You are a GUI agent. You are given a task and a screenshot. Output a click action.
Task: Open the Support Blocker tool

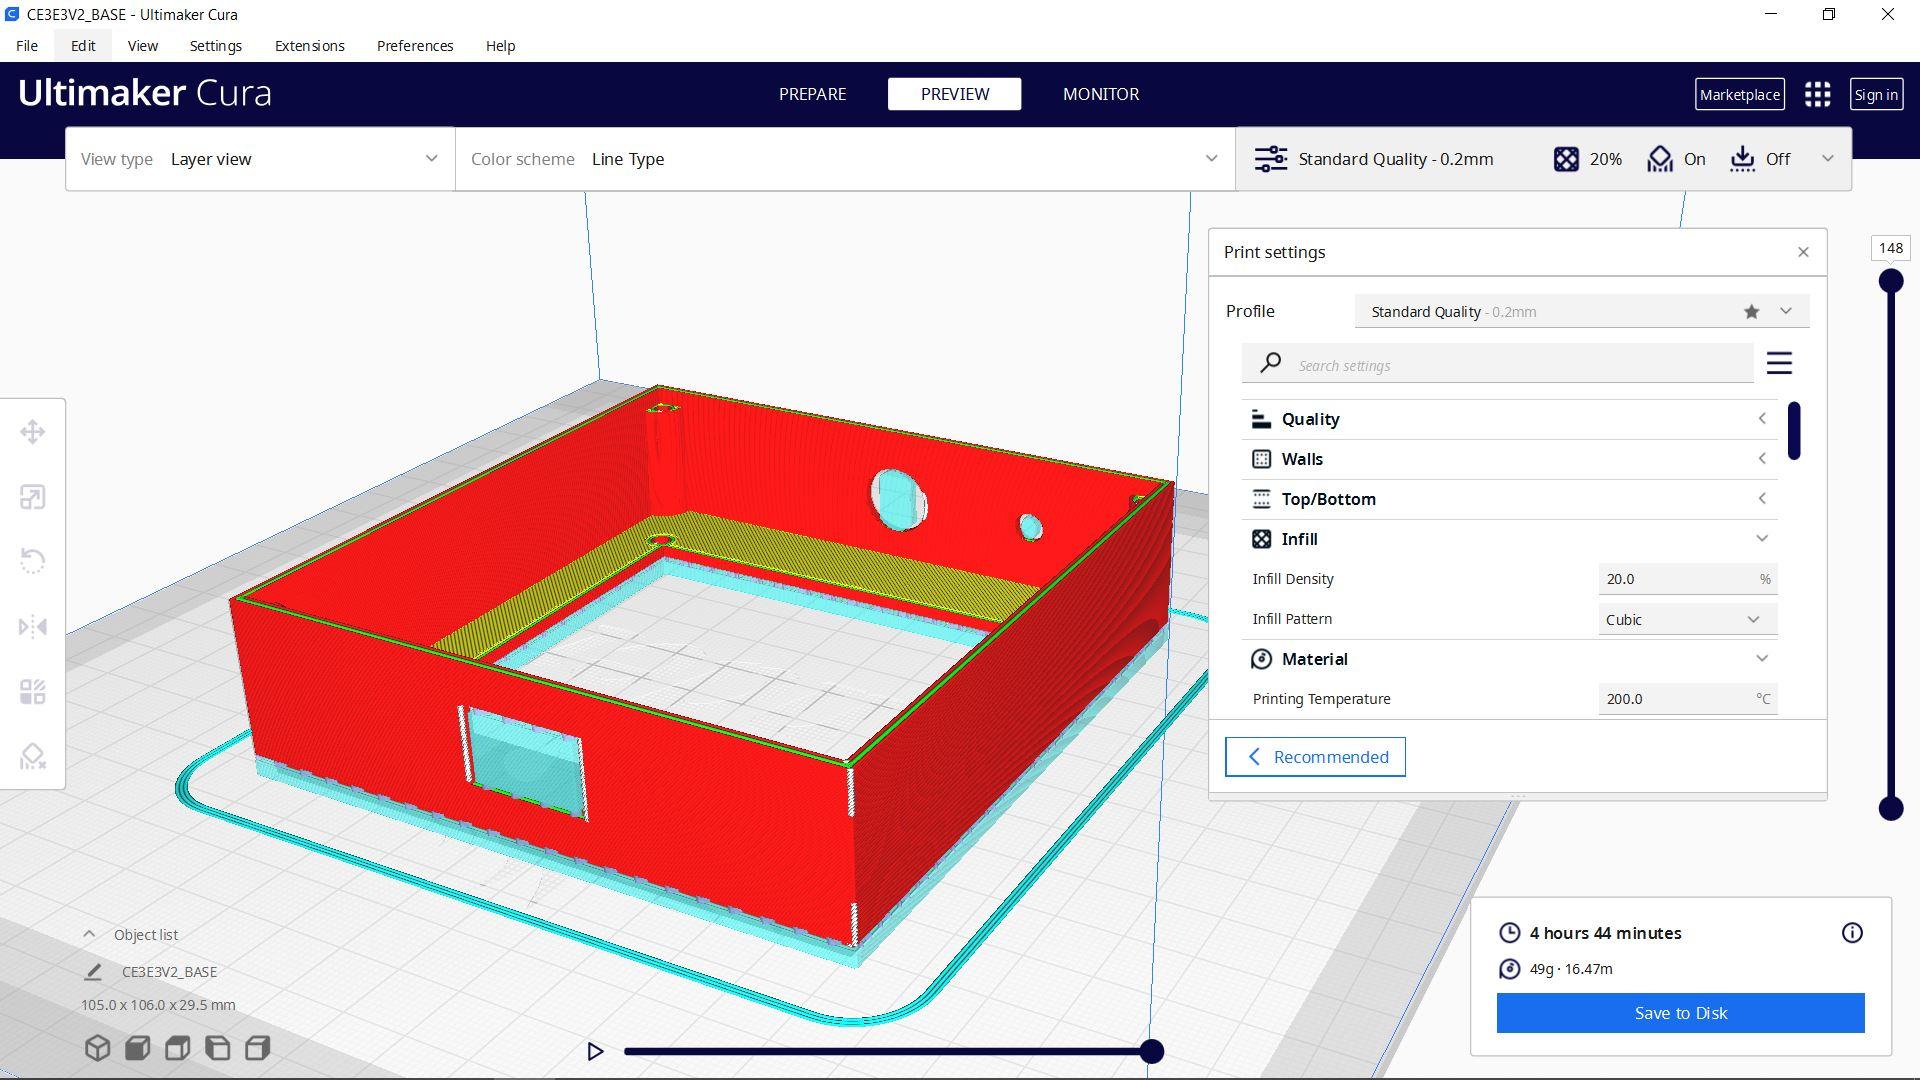click(x=32, y=756)
